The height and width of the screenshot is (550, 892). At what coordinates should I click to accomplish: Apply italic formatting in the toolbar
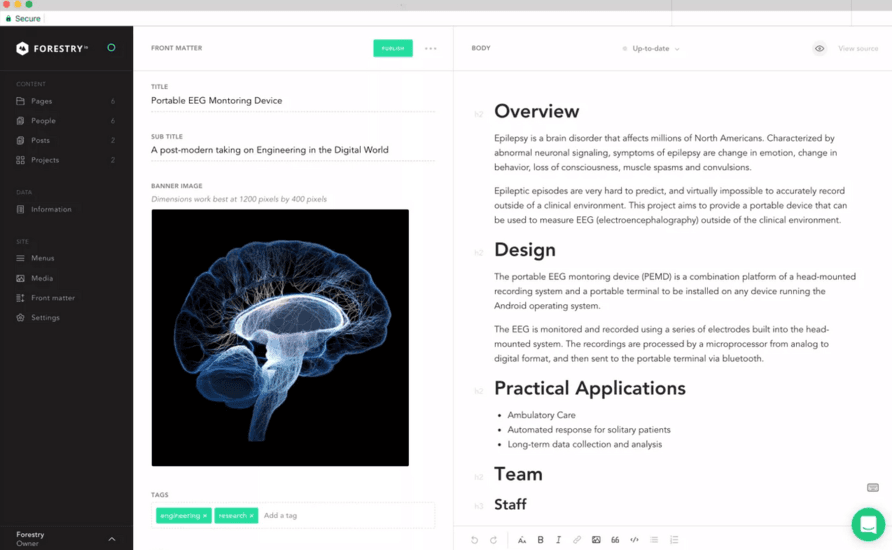[558, 540]
